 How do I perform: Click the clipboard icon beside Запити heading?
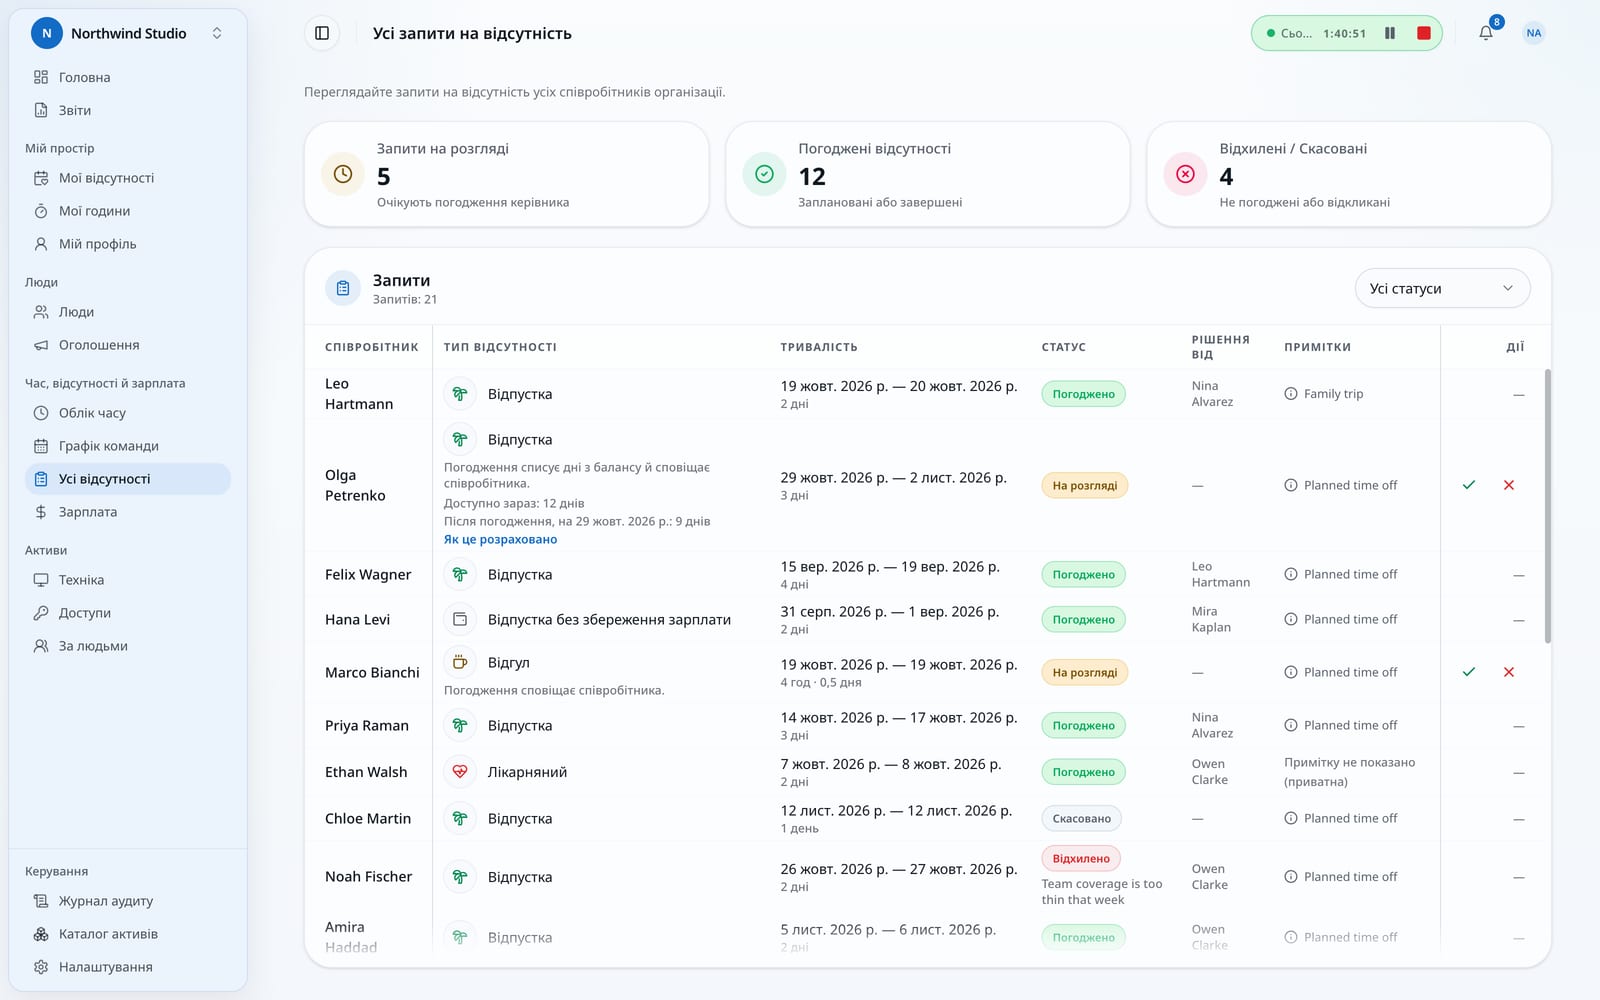point(343,288)
